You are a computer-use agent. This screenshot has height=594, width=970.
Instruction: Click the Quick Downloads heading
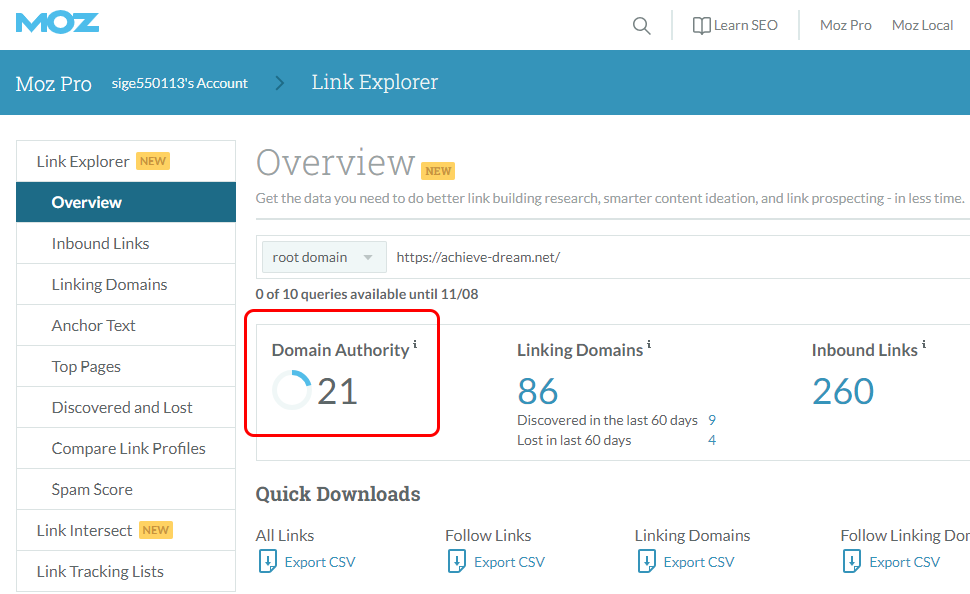coord(338,494)
